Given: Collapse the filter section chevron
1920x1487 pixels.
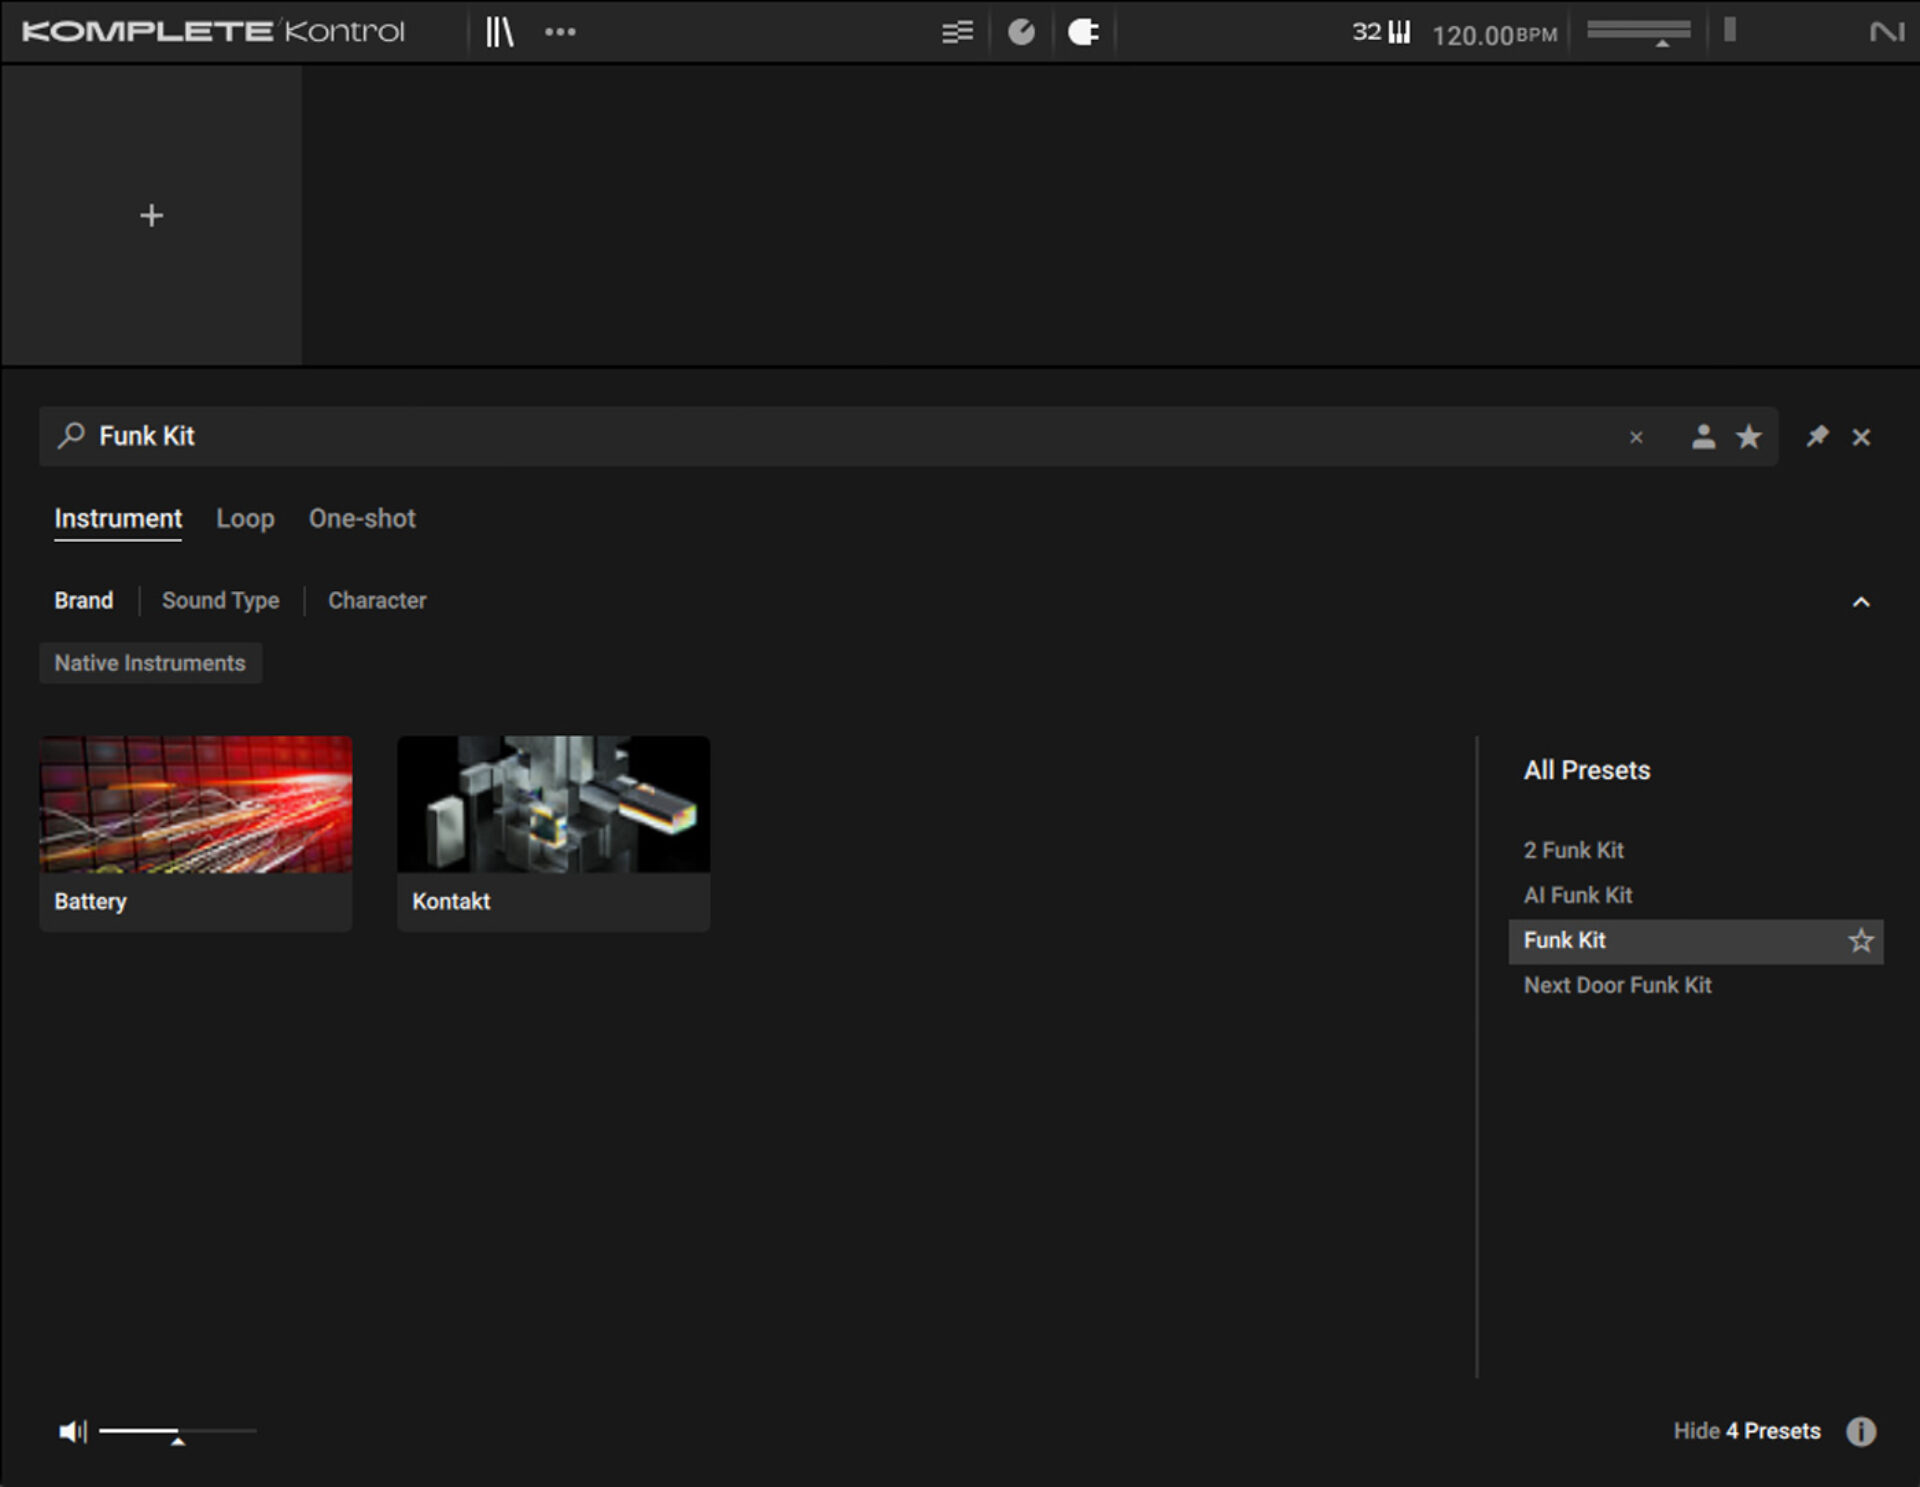Looking at the screenshot, I should point(1860,602).
